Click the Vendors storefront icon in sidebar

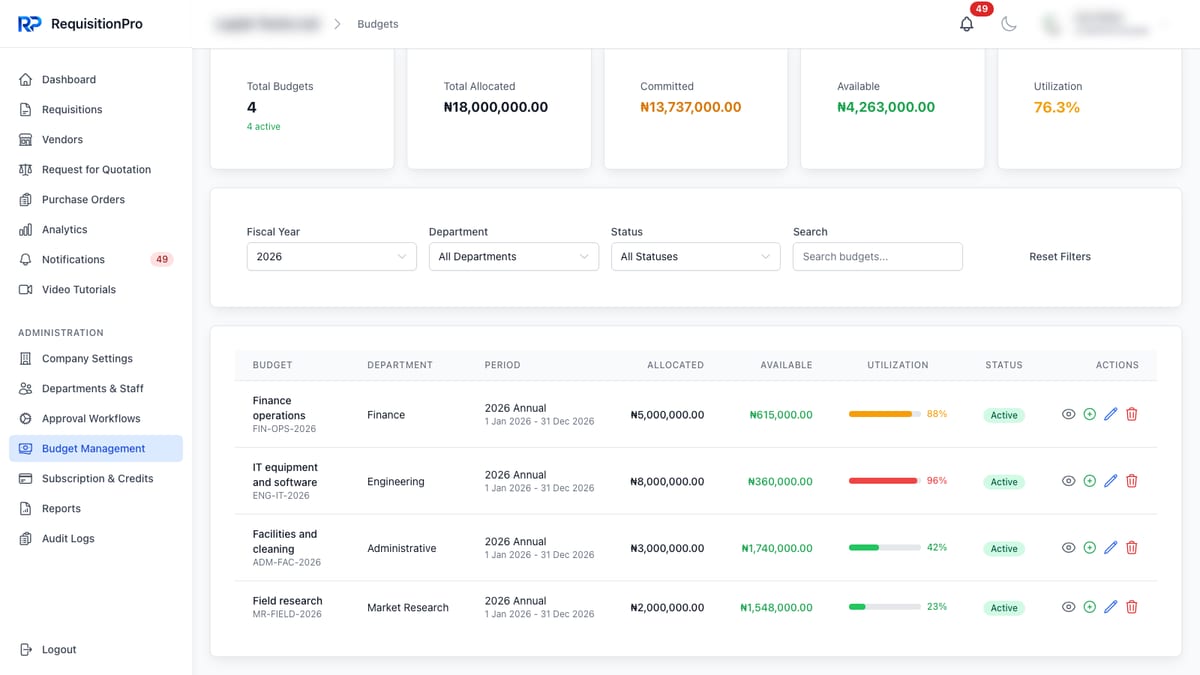pyautogui.click(x=26, y=140)
